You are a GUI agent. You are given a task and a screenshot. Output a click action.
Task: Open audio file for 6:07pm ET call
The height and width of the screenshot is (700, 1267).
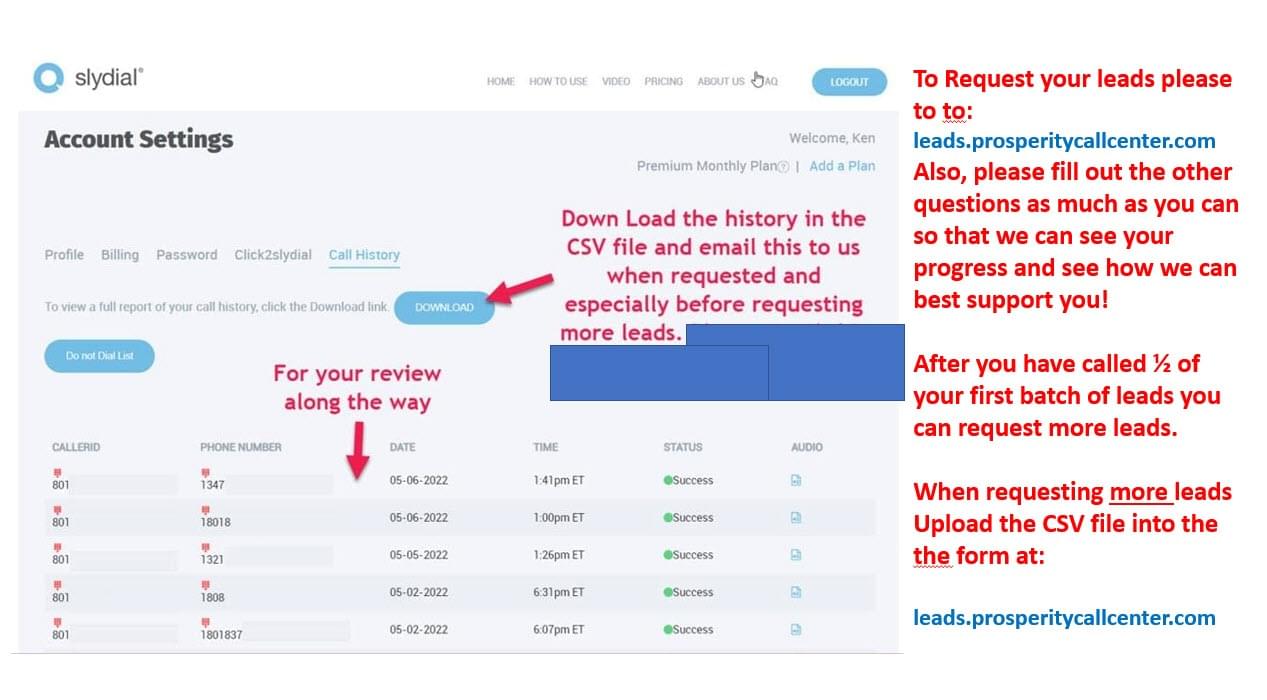796,630
